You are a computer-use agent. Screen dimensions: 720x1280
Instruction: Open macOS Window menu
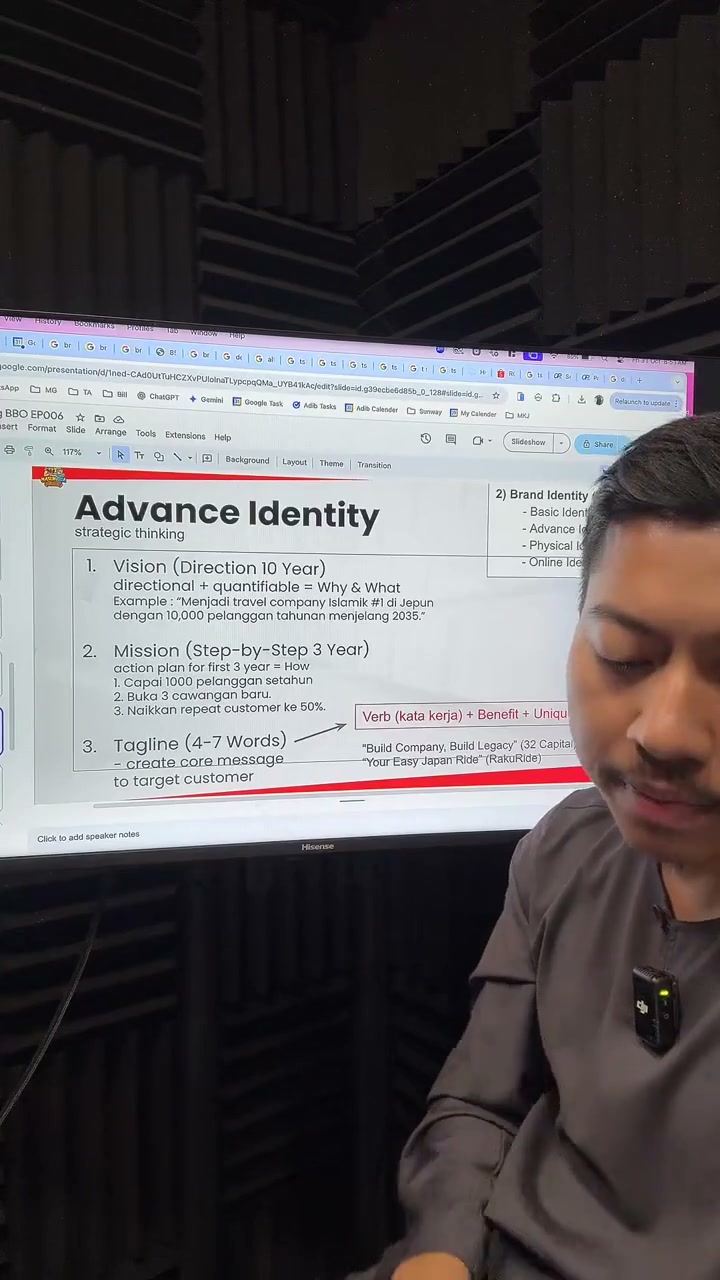203,332
